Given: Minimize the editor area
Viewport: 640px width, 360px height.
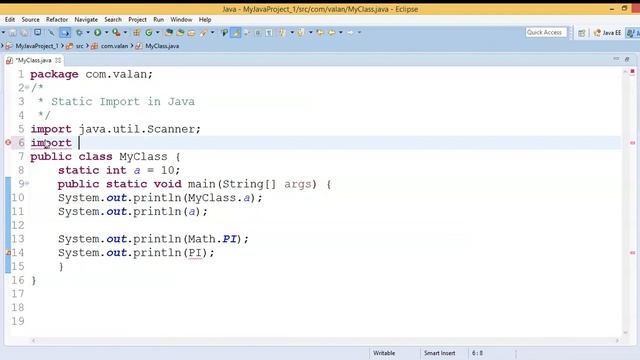Looking at the screenshot, I should click(x=616, y=59).
